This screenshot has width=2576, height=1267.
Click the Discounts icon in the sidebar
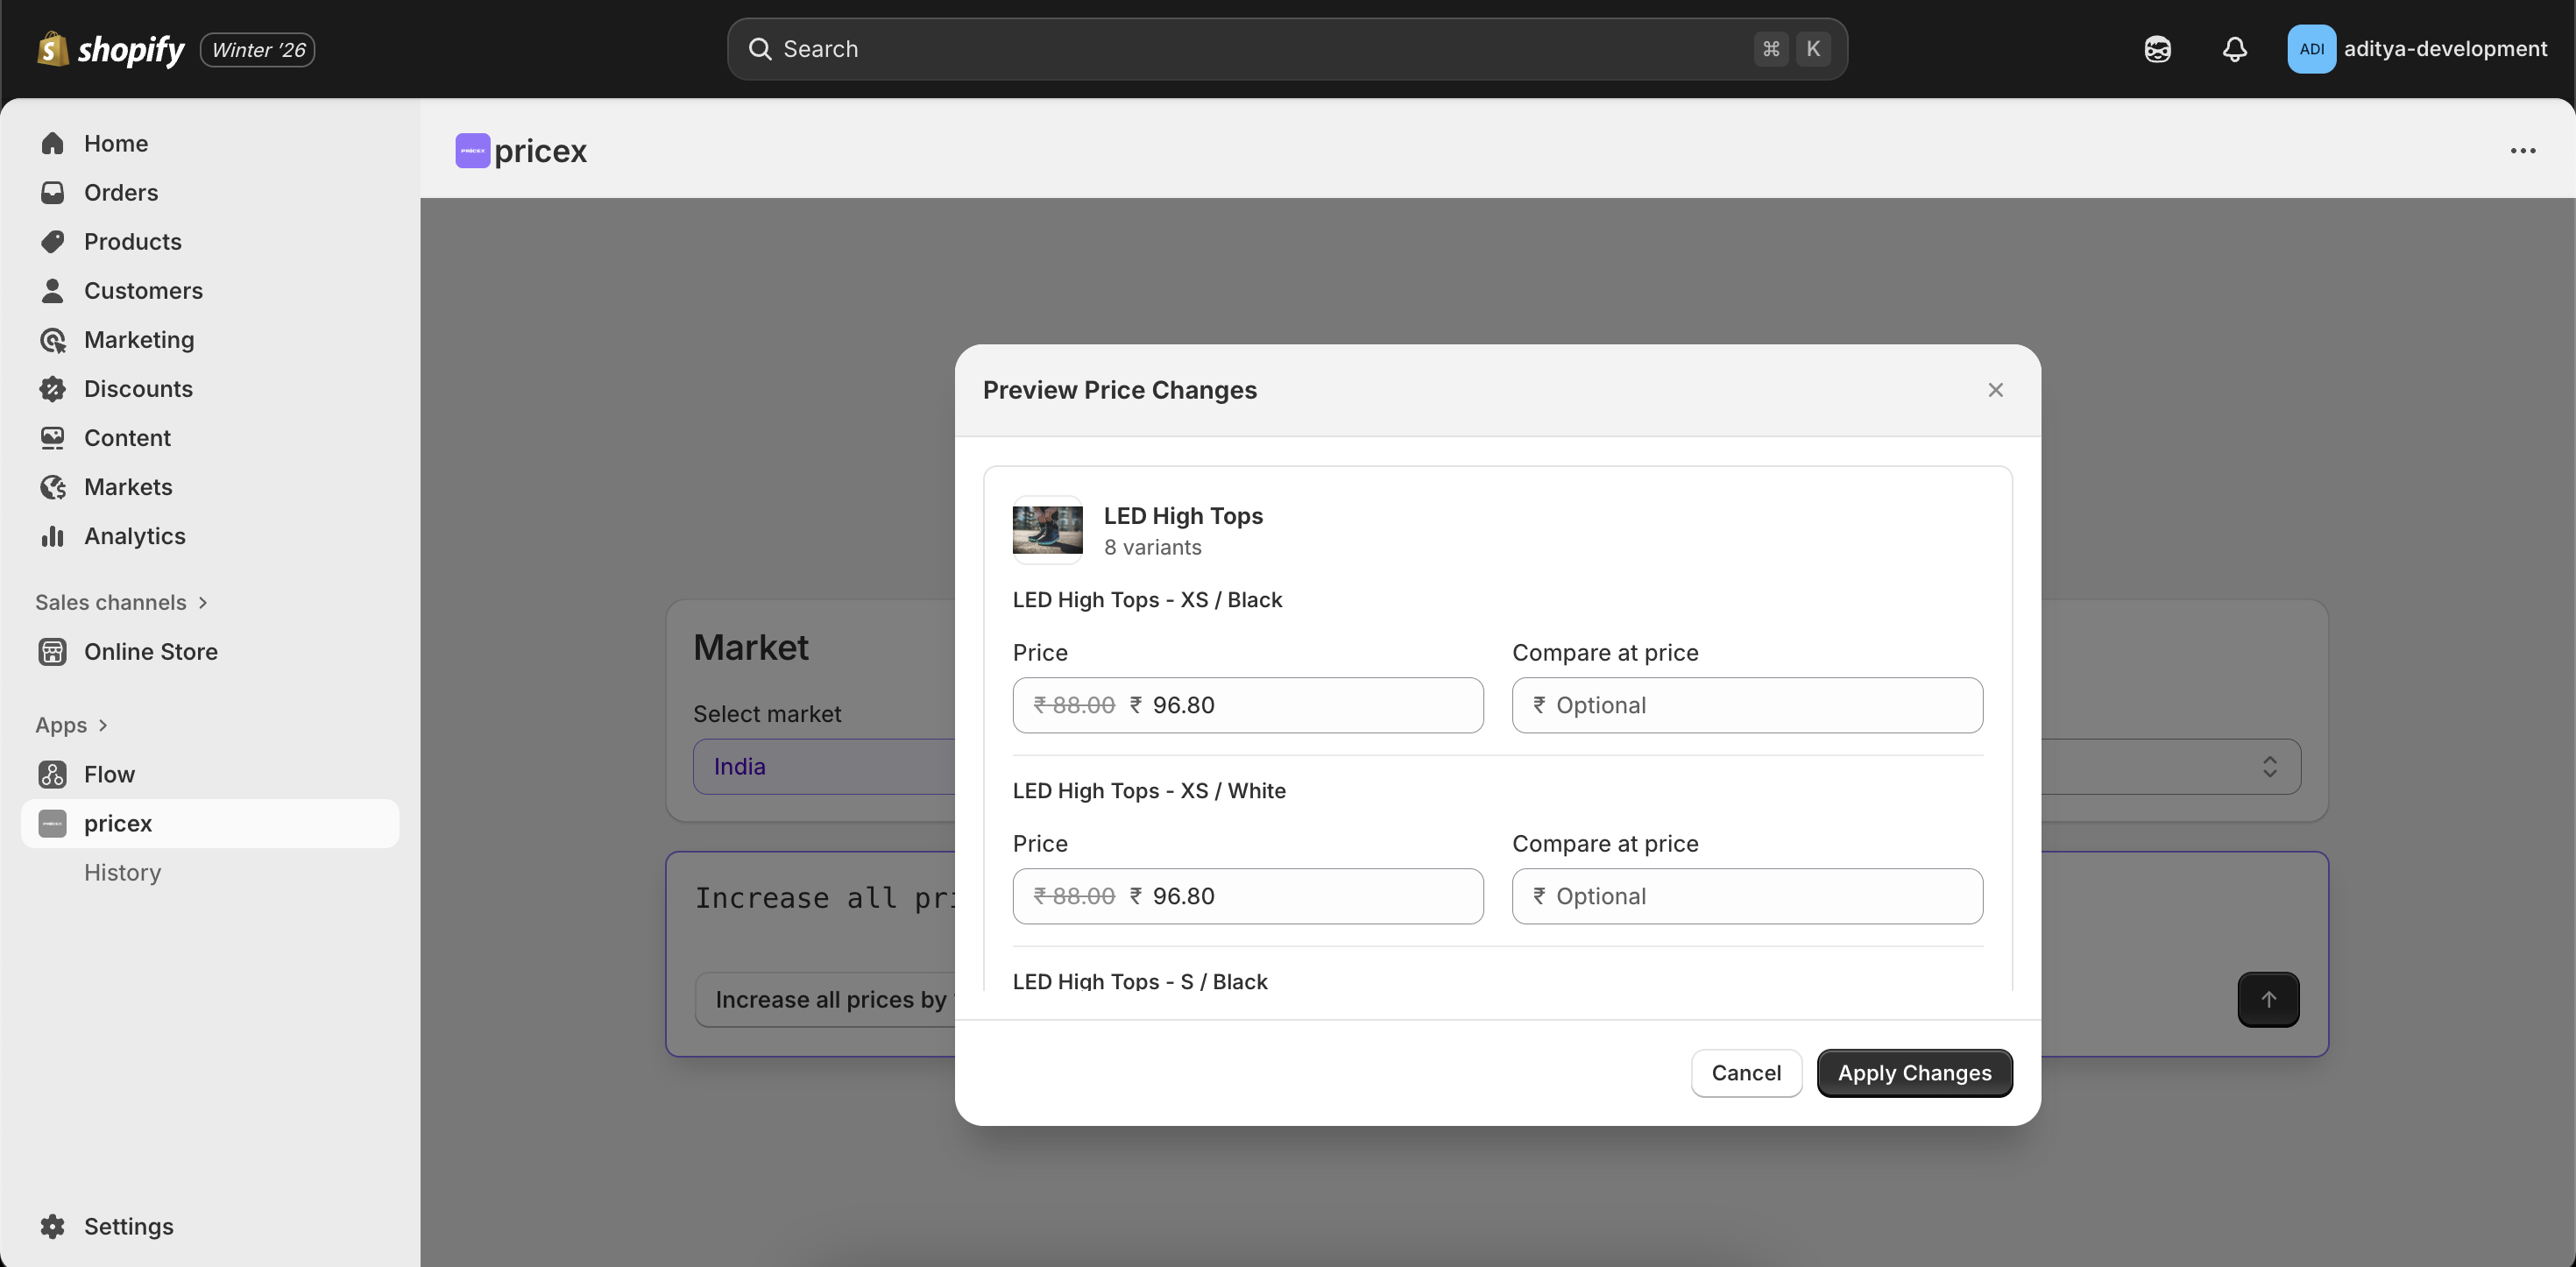click(x=53, y=389)
